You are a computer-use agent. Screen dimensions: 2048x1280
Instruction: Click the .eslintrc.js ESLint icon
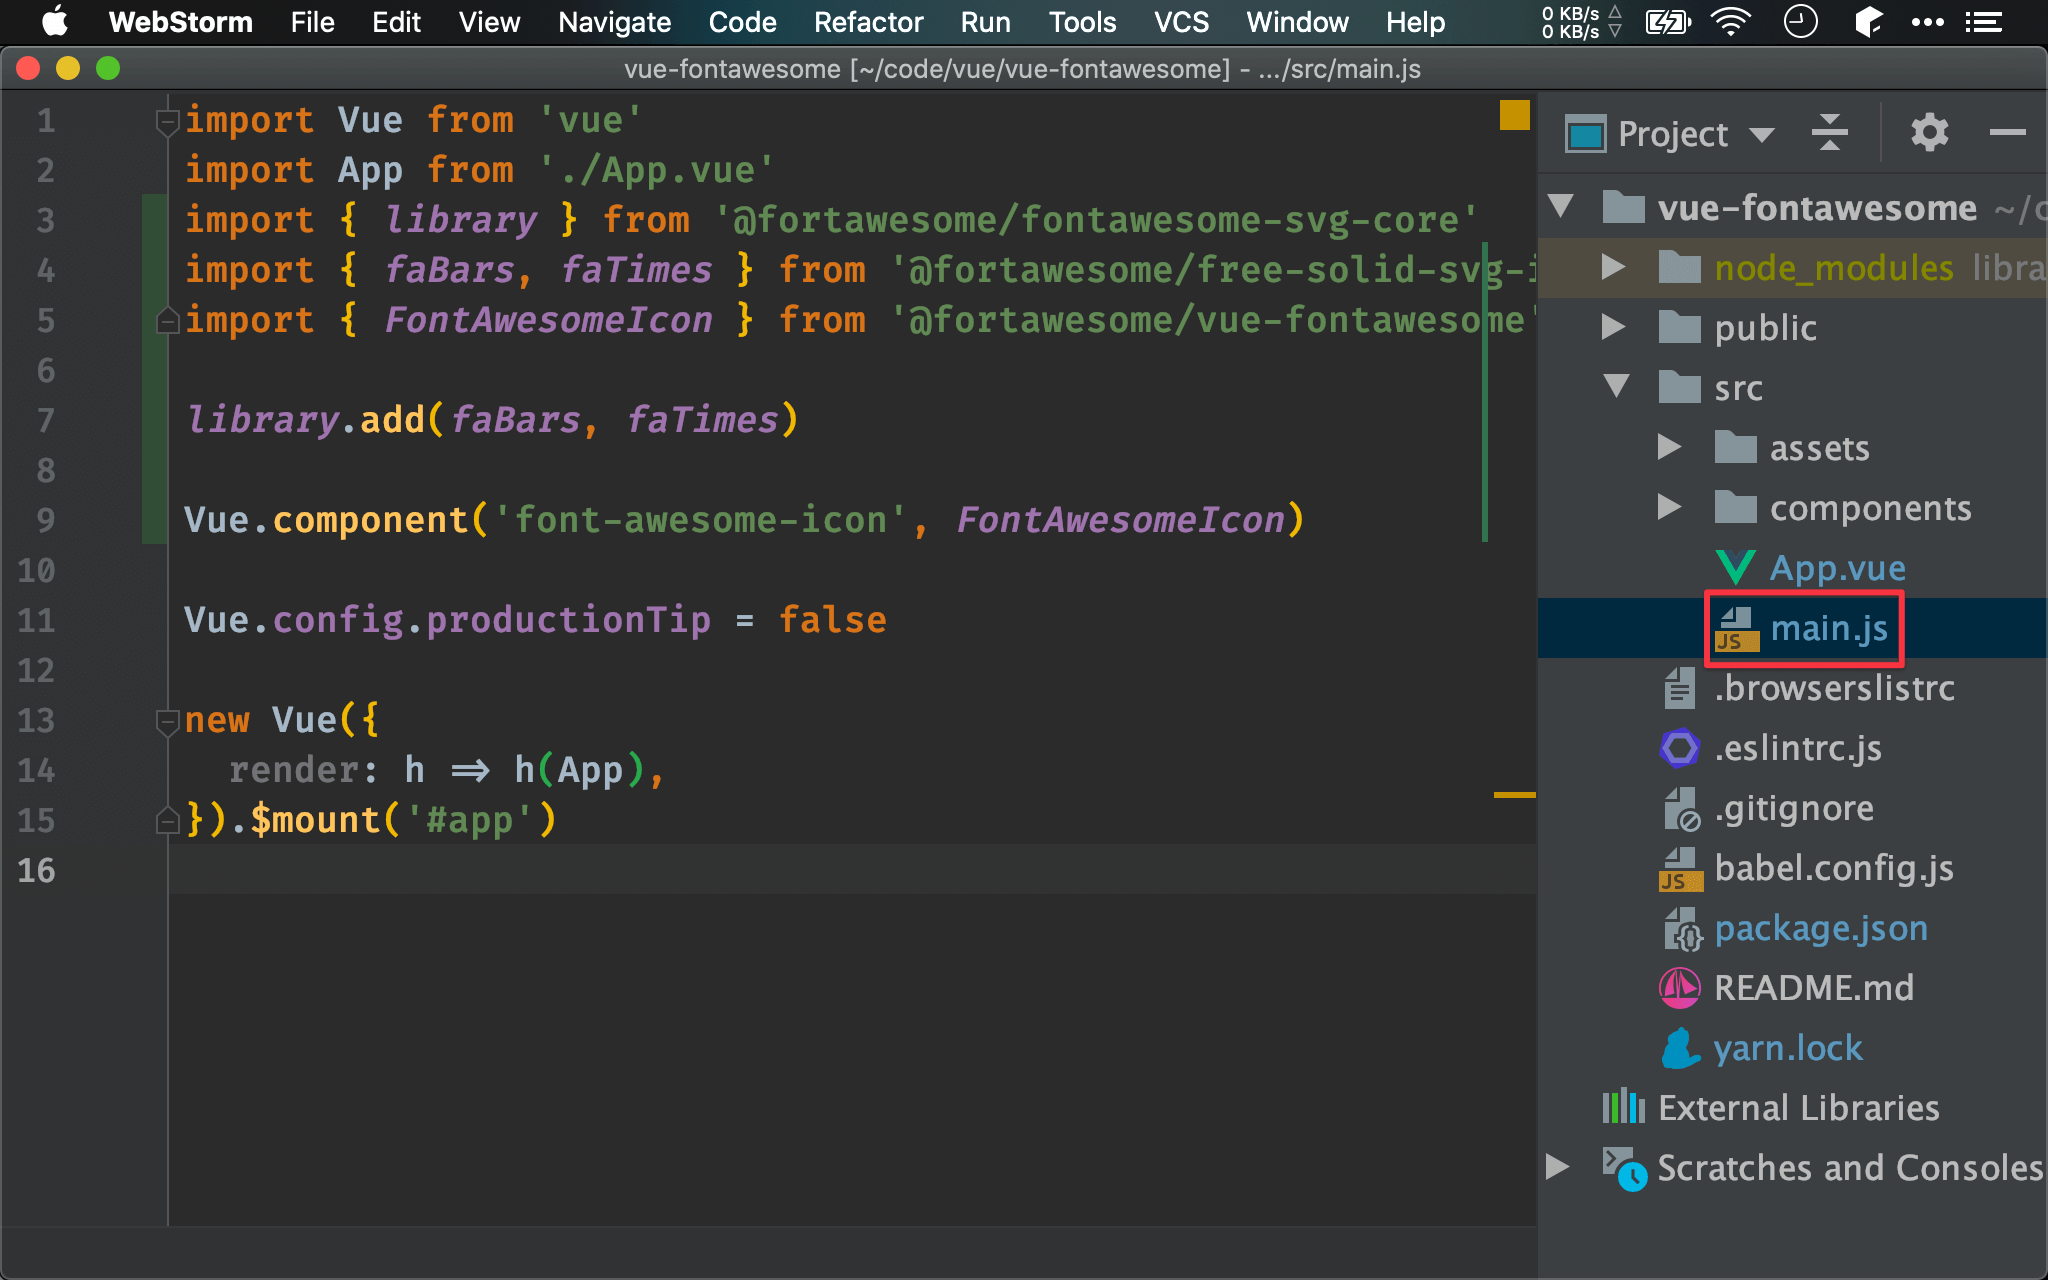click(x=1679, y=748)
